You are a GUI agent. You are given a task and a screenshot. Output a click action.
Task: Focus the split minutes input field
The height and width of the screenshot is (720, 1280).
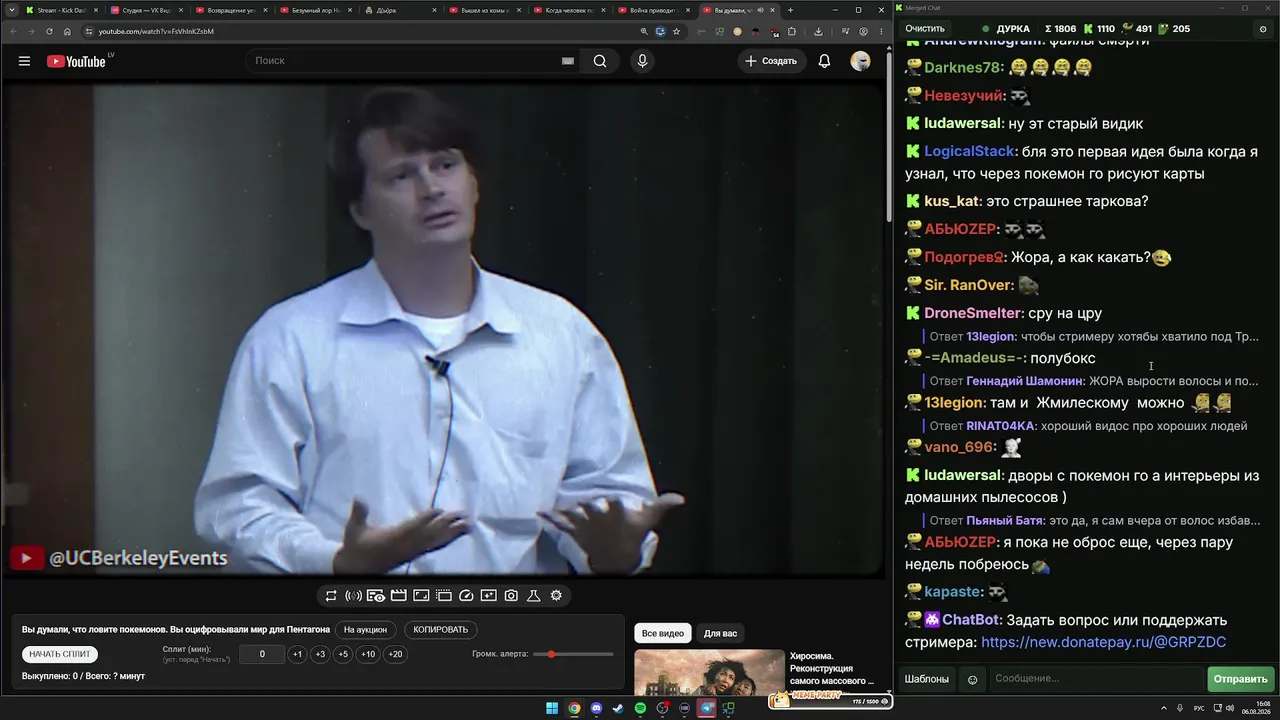[262, 654]
